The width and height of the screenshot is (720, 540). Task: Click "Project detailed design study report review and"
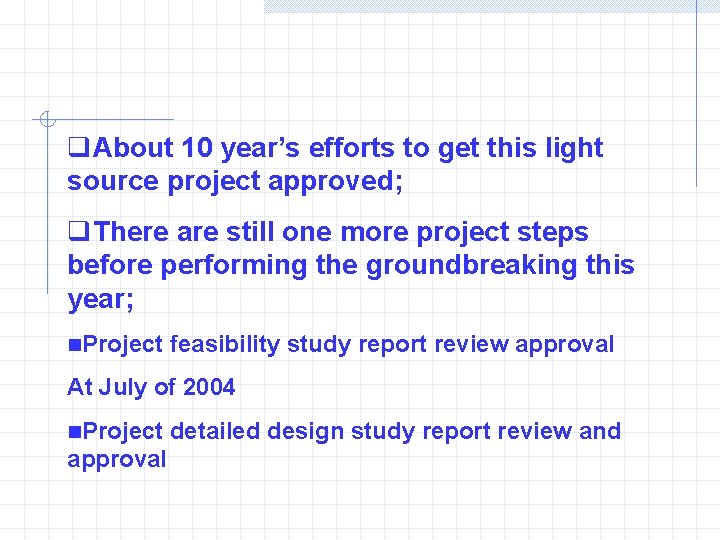pos(352,432)
